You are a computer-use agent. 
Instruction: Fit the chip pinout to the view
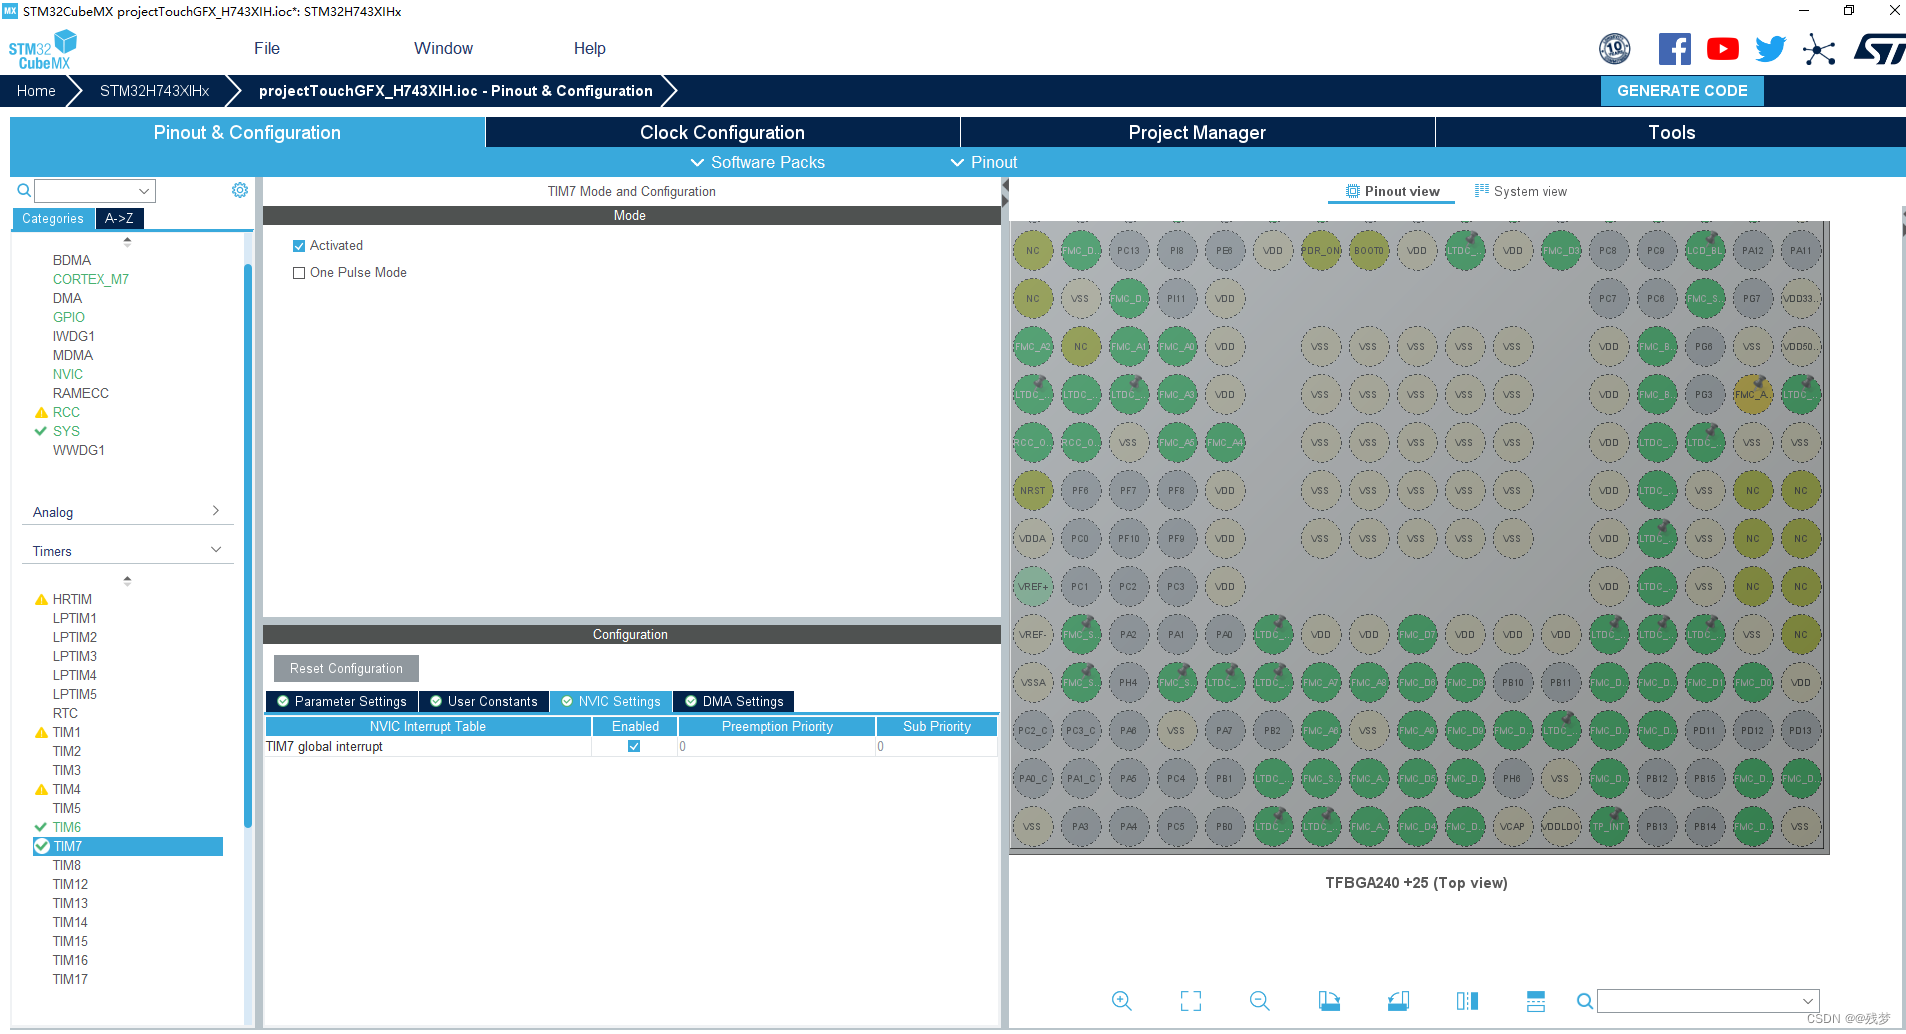1190,1001
